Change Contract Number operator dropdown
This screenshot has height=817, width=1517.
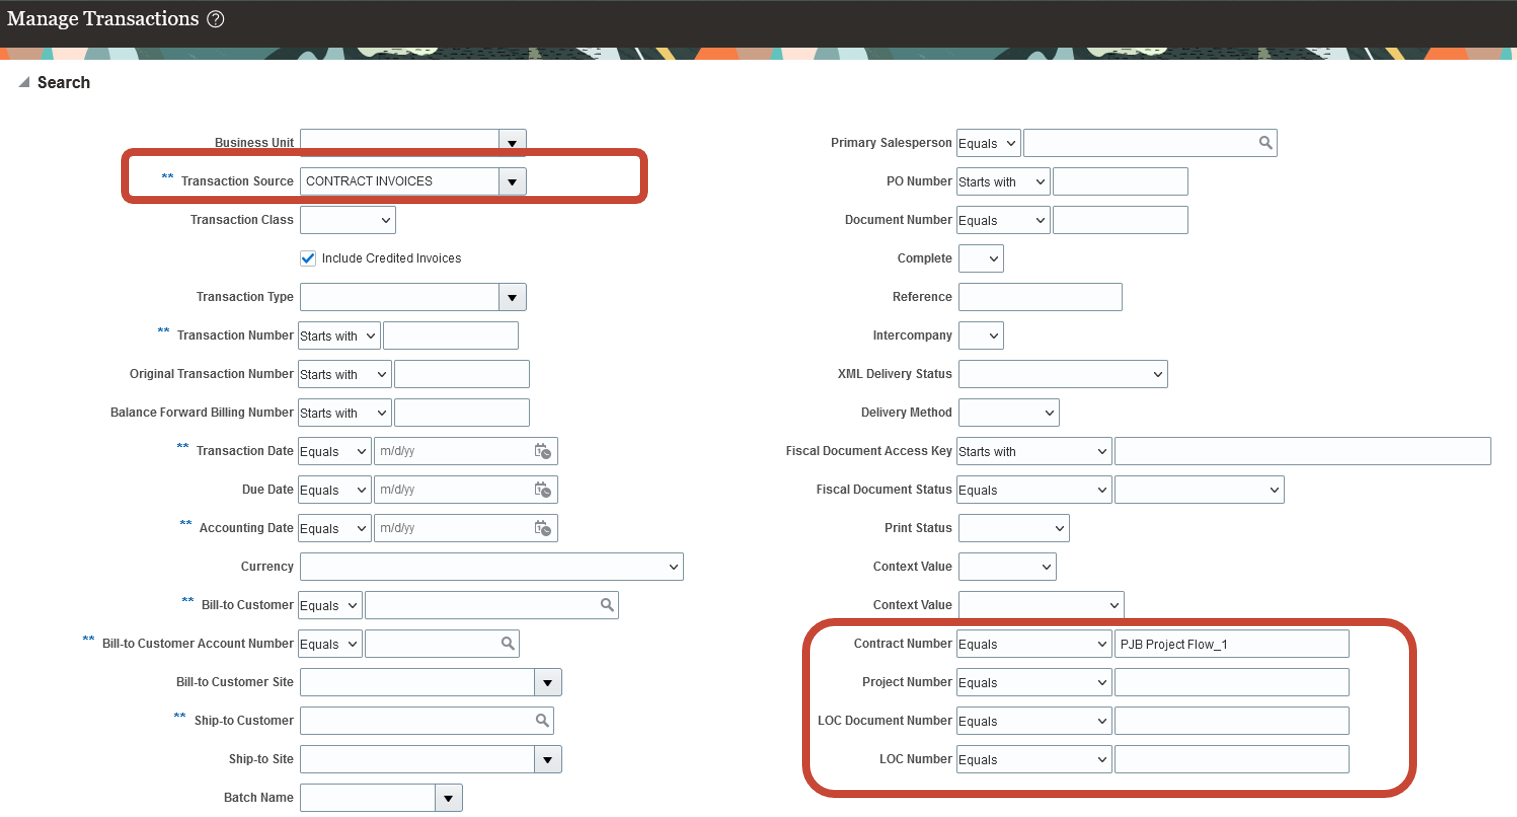point(1034,644)
